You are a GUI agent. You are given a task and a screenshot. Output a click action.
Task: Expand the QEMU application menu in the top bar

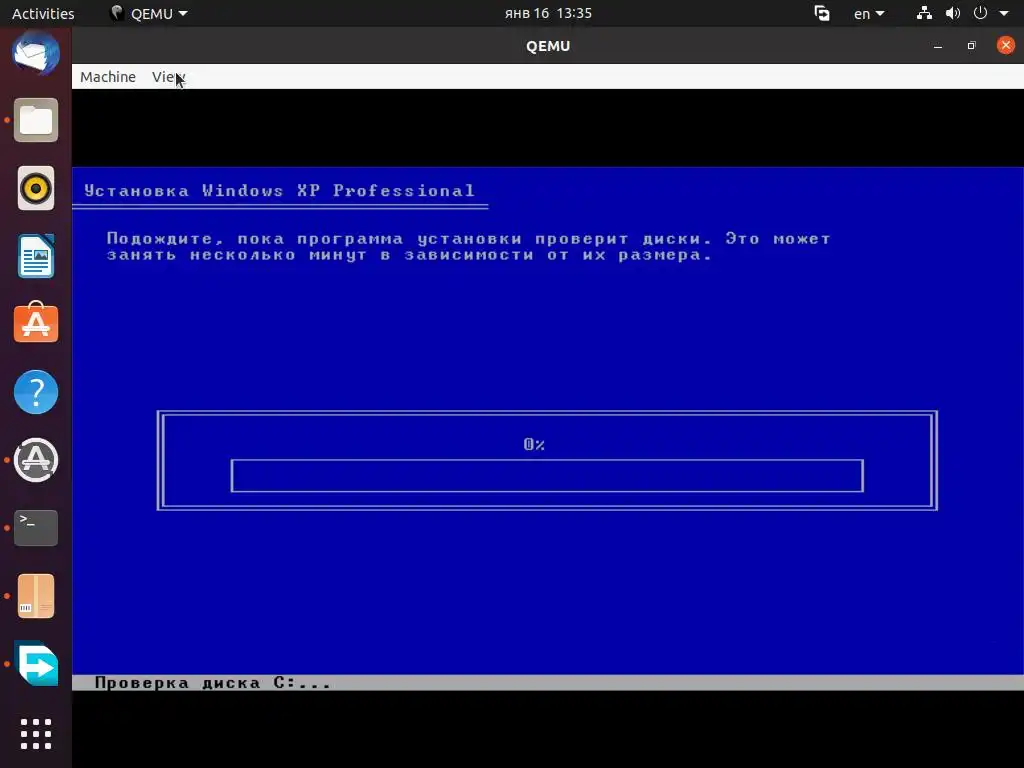click(149, 13)
